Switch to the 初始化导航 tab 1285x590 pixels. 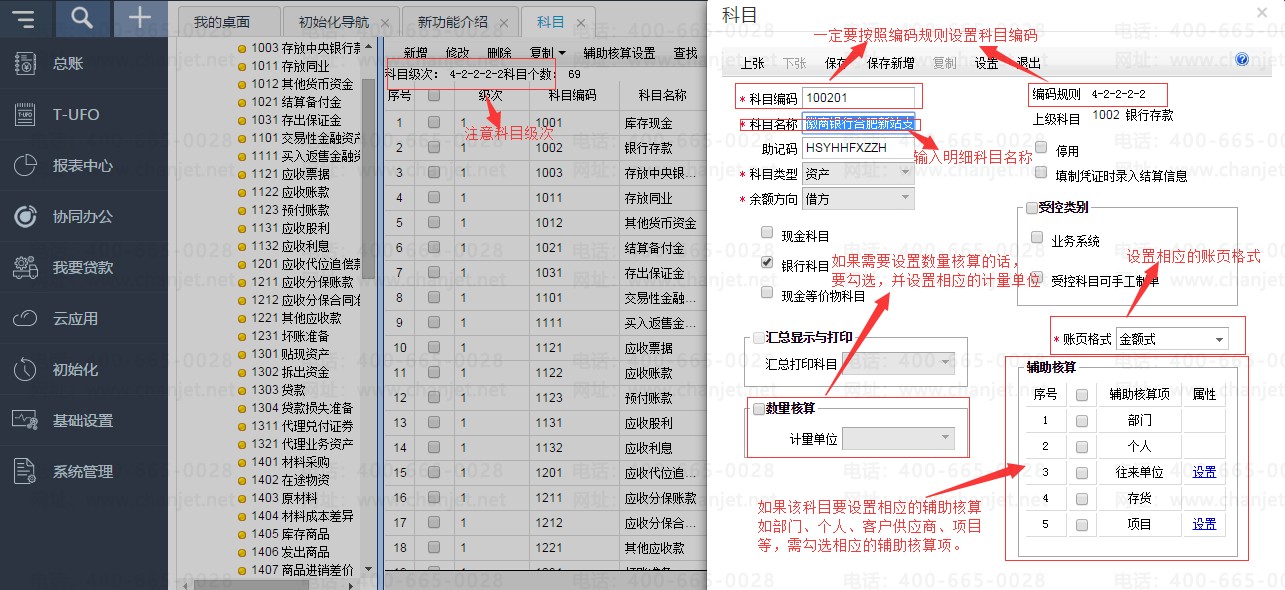pos(339,22)
